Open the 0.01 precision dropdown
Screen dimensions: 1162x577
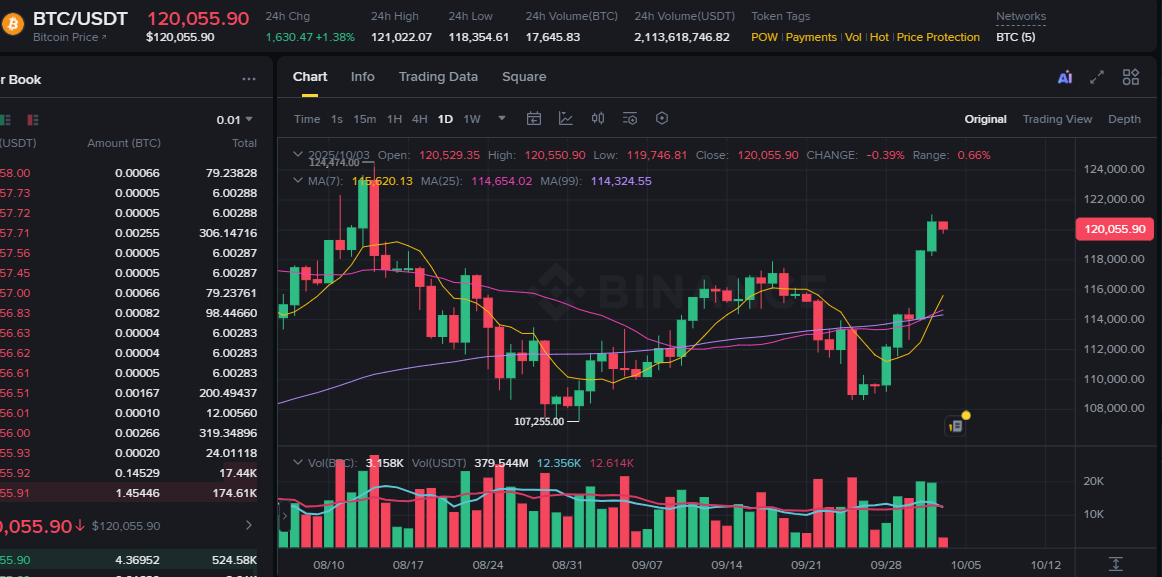point(232,118)
